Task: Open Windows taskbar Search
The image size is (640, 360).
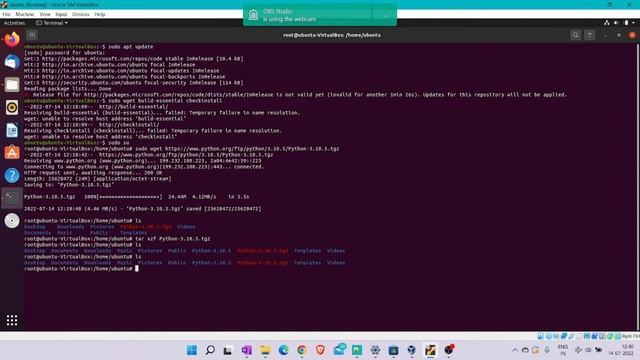Action: point(210,350)
